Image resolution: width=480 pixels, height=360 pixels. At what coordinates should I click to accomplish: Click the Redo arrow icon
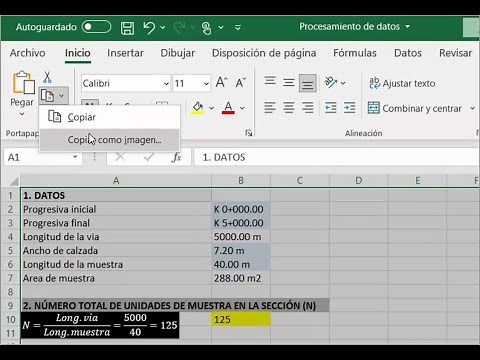[180, 28]
